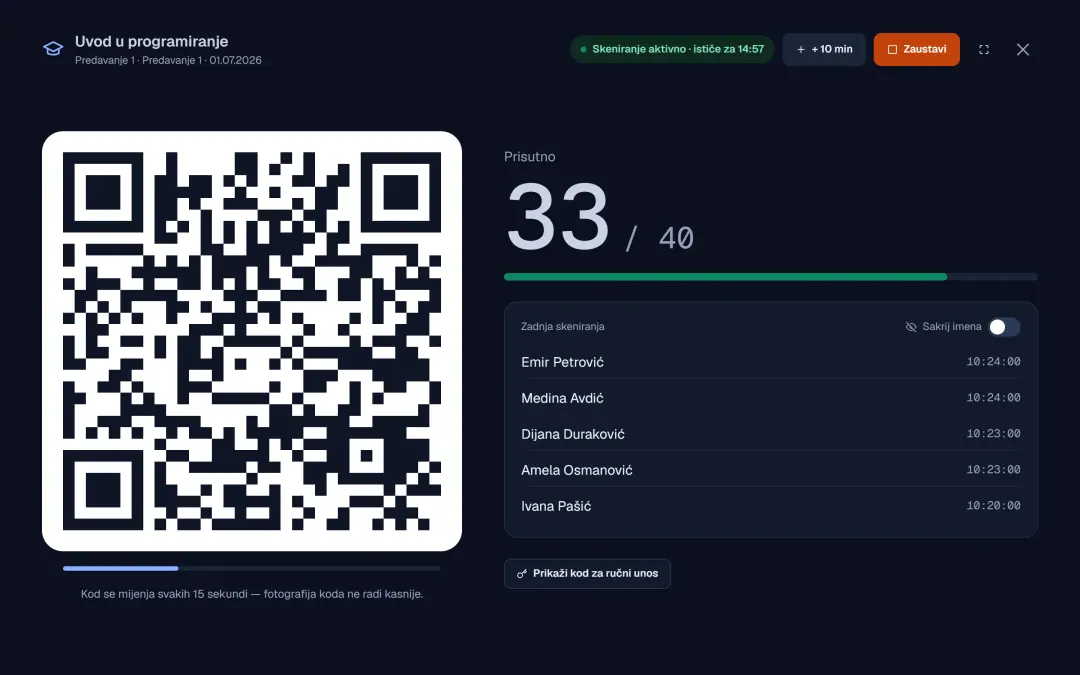1080x675 pixels.
Task: Click the Uvod u programiranje title
Action: coord(152,41)
